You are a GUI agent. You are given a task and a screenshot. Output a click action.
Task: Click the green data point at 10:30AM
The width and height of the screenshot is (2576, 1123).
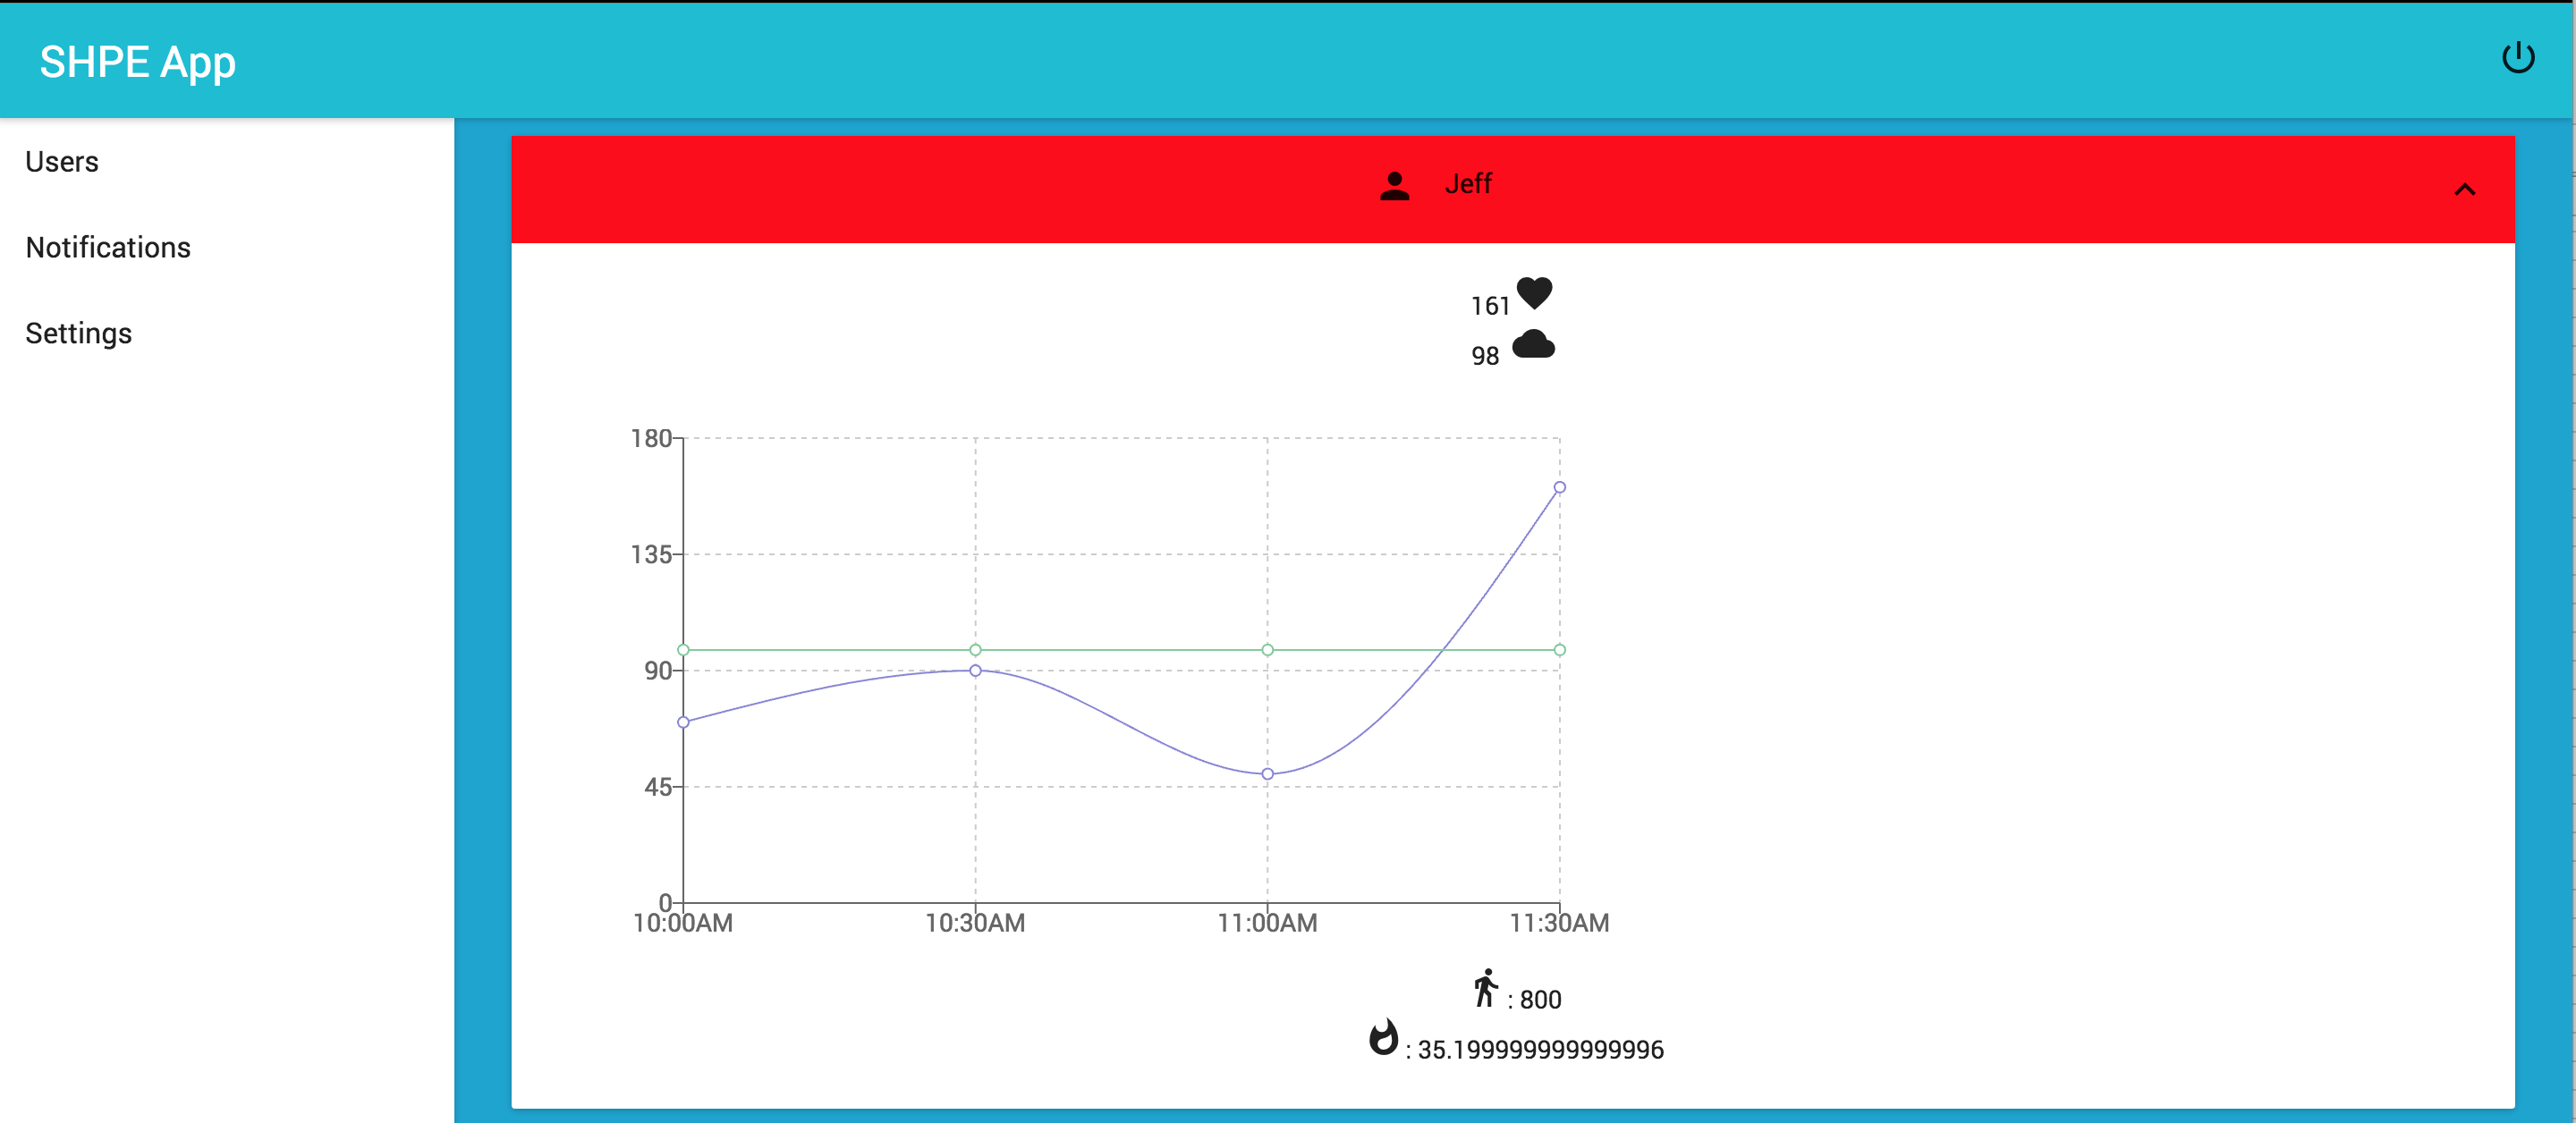[x=975, y=650]
